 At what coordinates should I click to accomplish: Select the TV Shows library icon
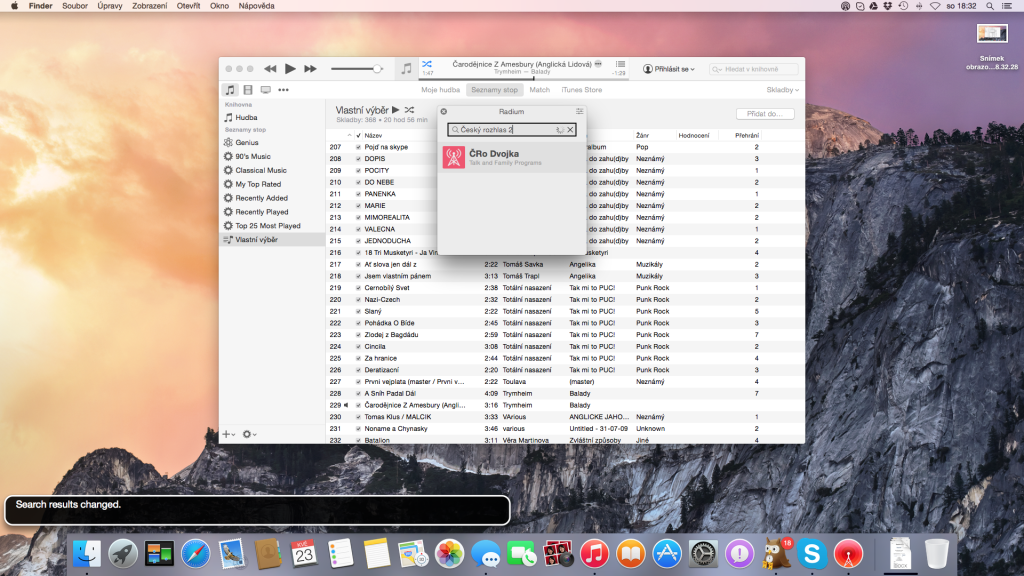click(x=265, y=90)
